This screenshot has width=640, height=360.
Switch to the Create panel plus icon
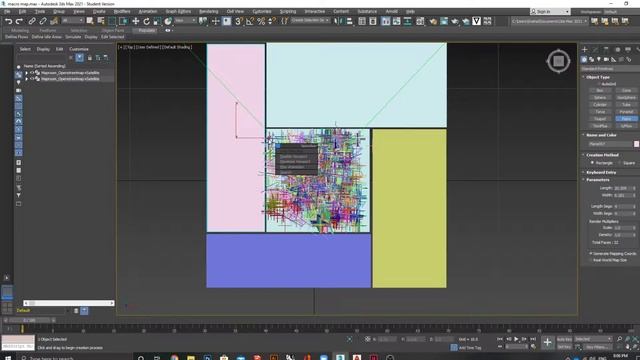pos(584,49)
